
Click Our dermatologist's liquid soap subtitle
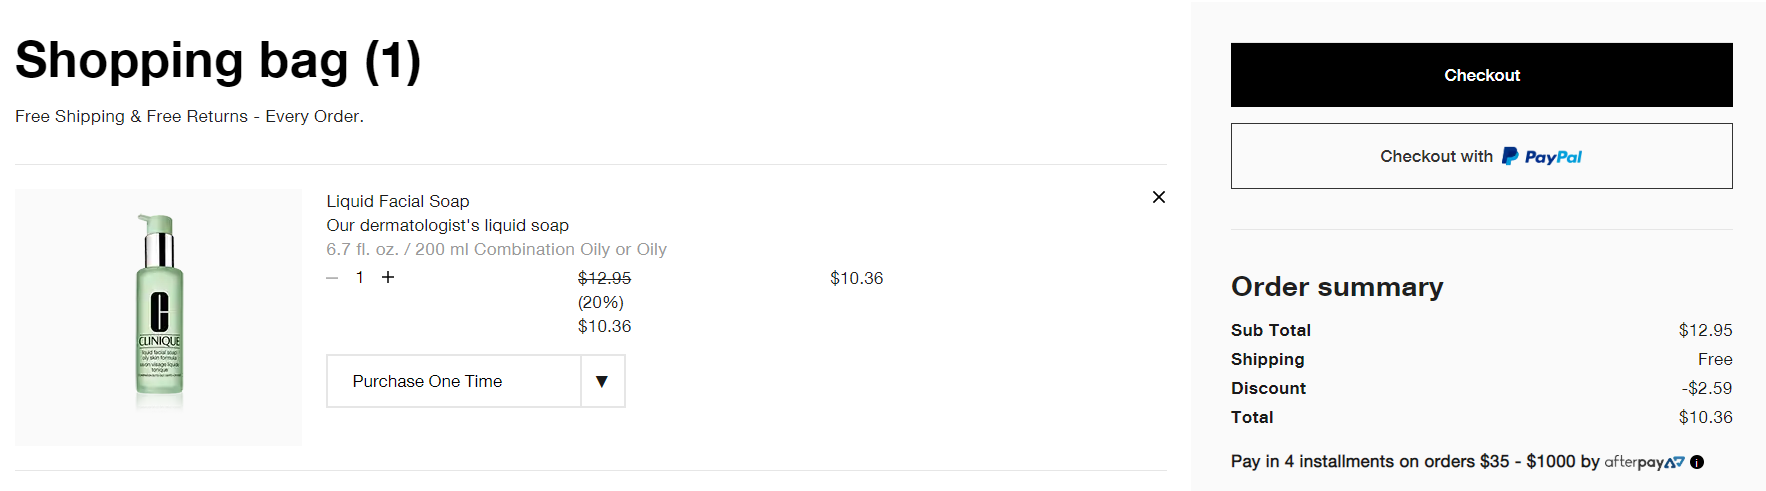coord(447,225)
